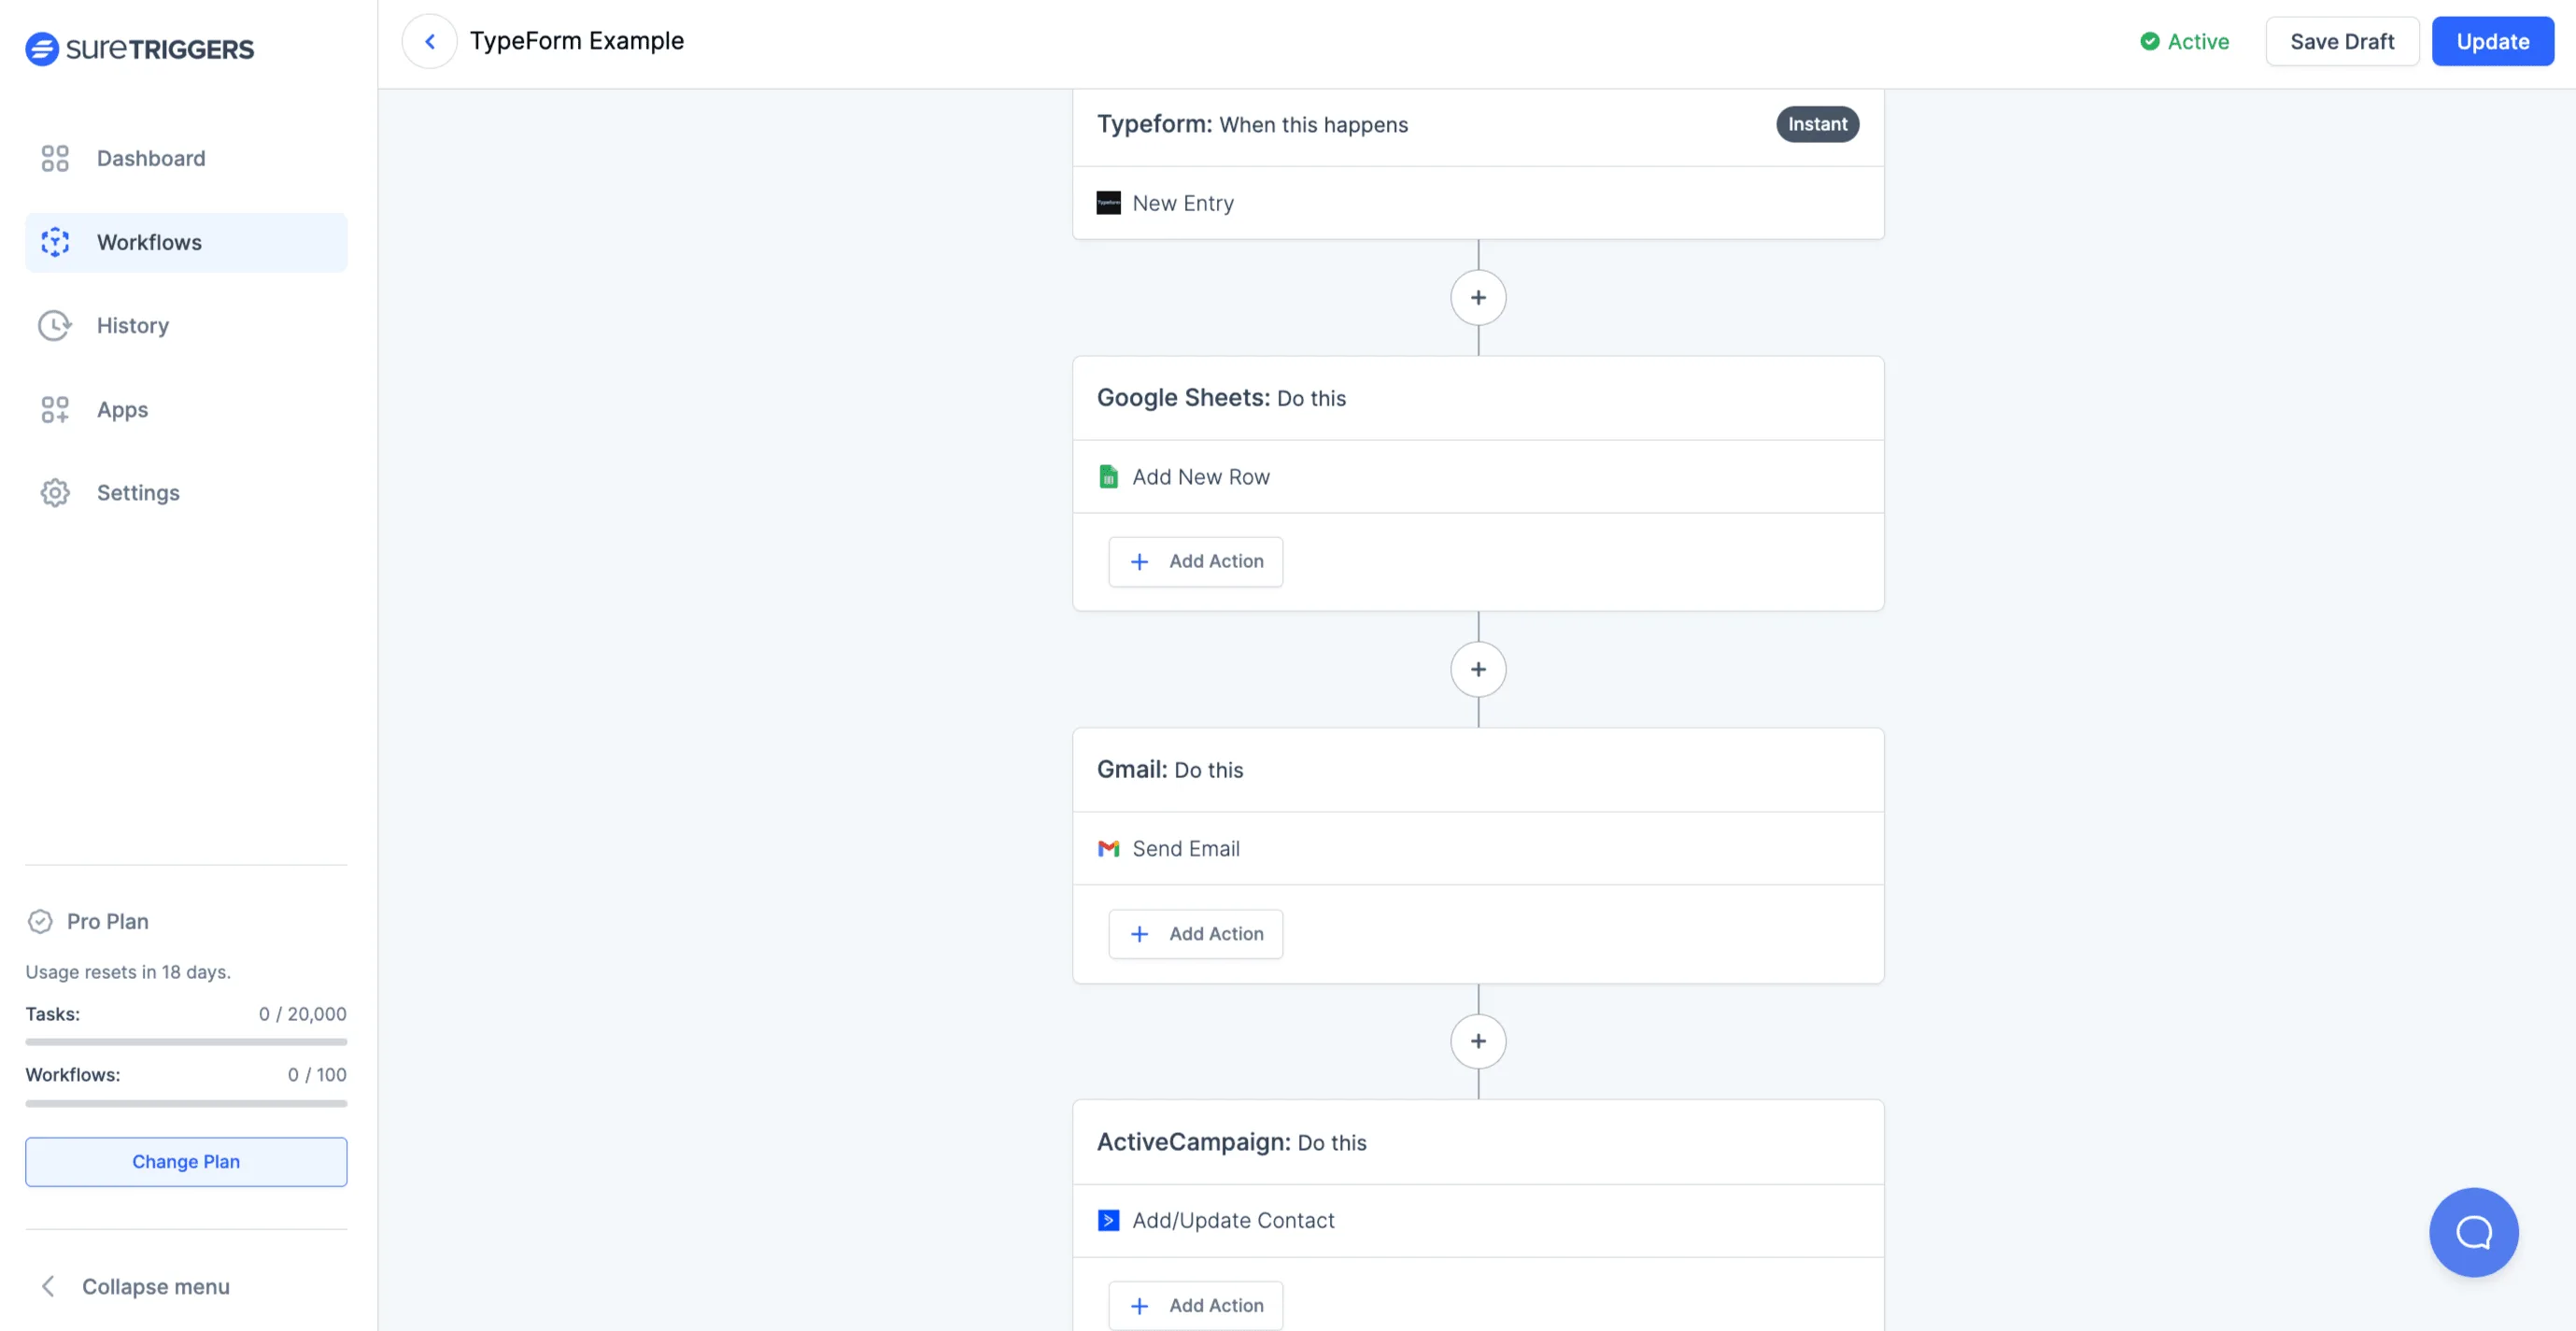Screen dimensions: 2576x1331
Task: Click Add Action under ActiveCampaign
Action: (1195, 1306)
